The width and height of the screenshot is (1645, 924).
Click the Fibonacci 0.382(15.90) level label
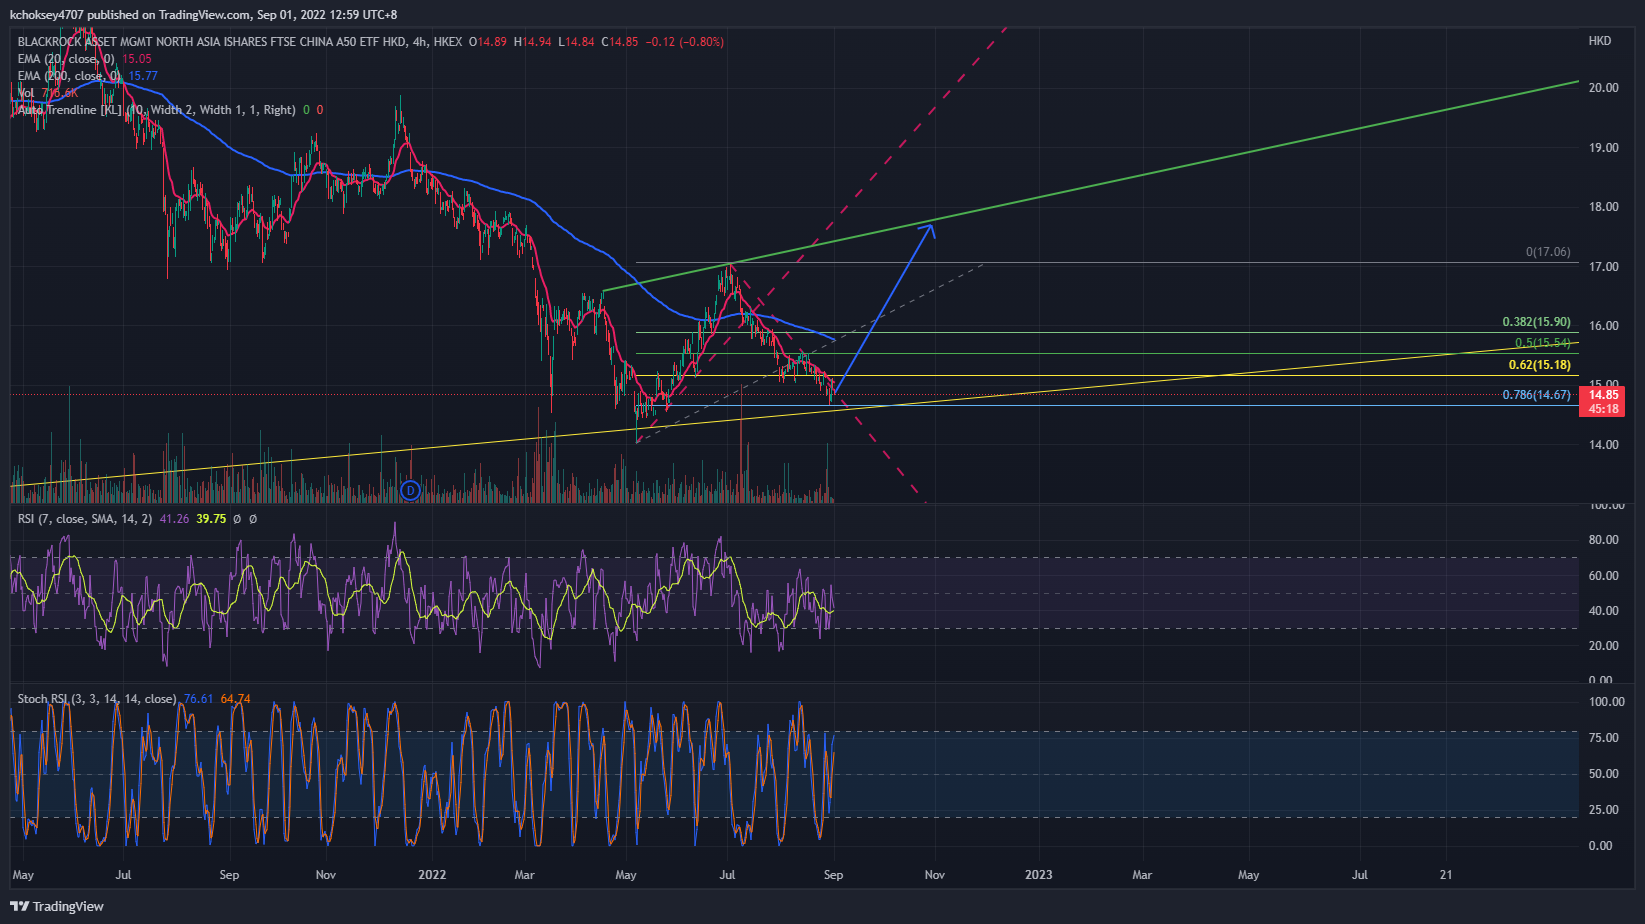click(x=1536, y=322)
